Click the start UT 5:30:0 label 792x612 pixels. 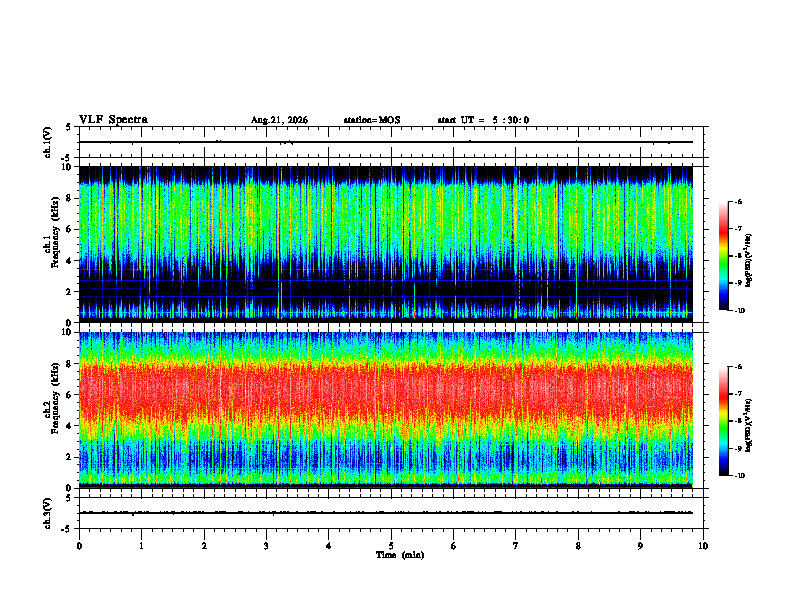coord(483,120)
